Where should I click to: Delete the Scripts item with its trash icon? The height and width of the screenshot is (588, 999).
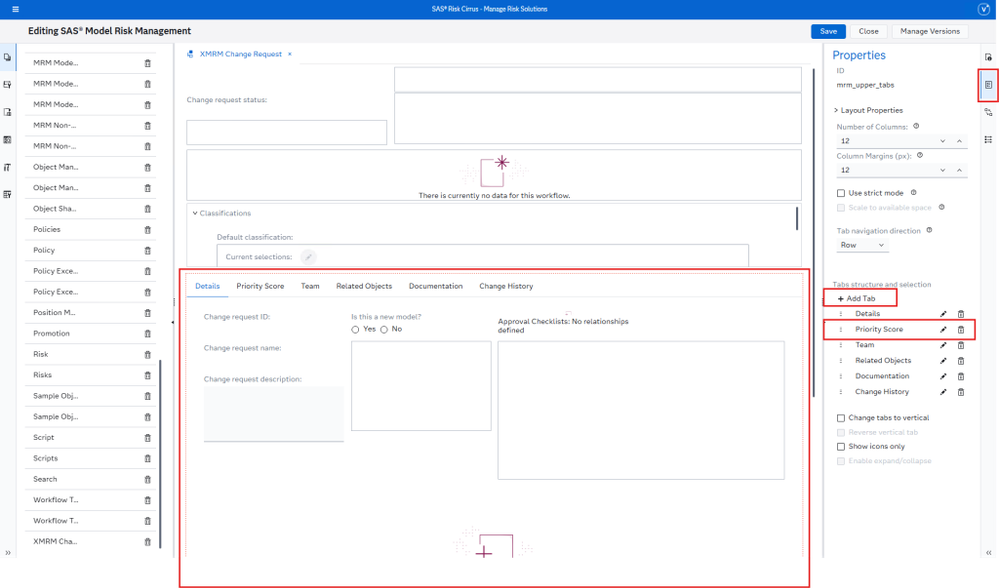click(147, 459)
